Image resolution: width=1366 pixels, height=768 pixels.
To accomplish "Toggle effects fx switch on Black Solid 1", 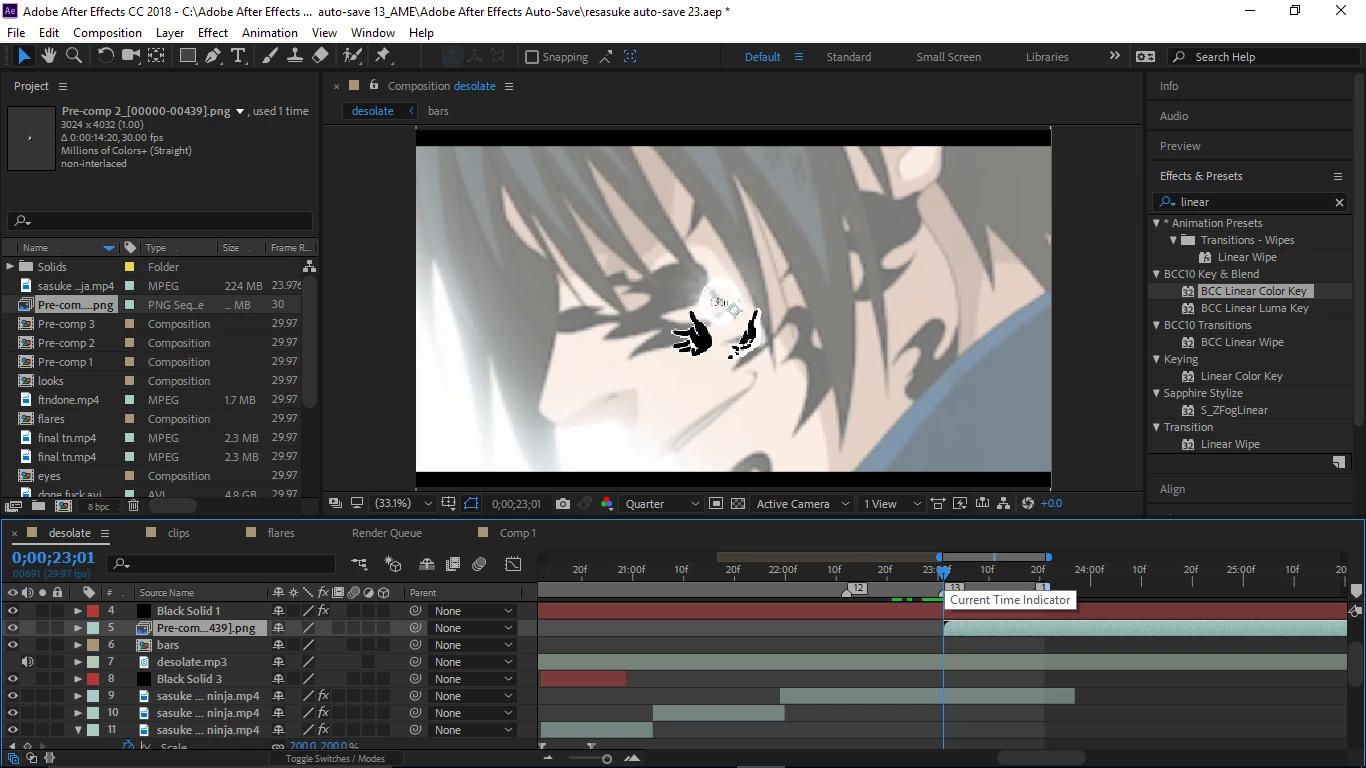I will pyautogui.click(x=323, y=611).
